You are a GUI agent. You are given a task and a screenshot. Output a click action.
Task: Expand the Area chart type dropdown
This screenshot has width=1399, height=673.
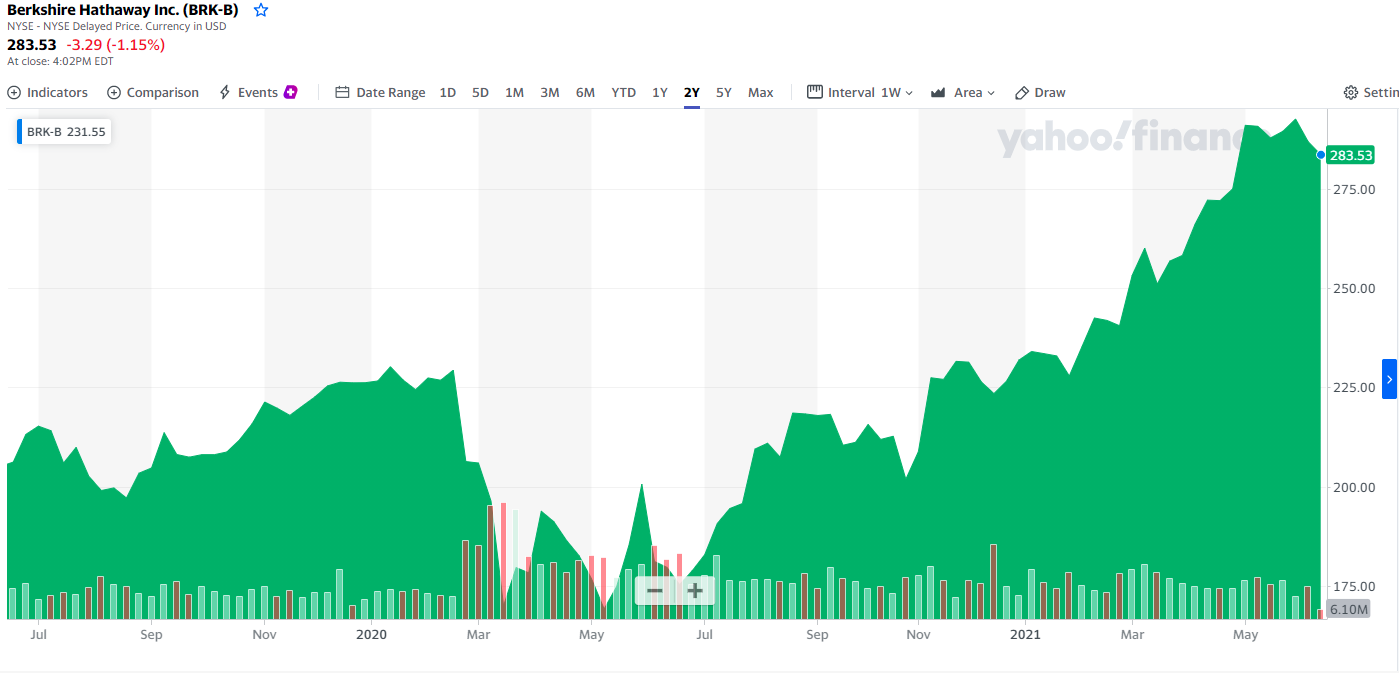963,92
